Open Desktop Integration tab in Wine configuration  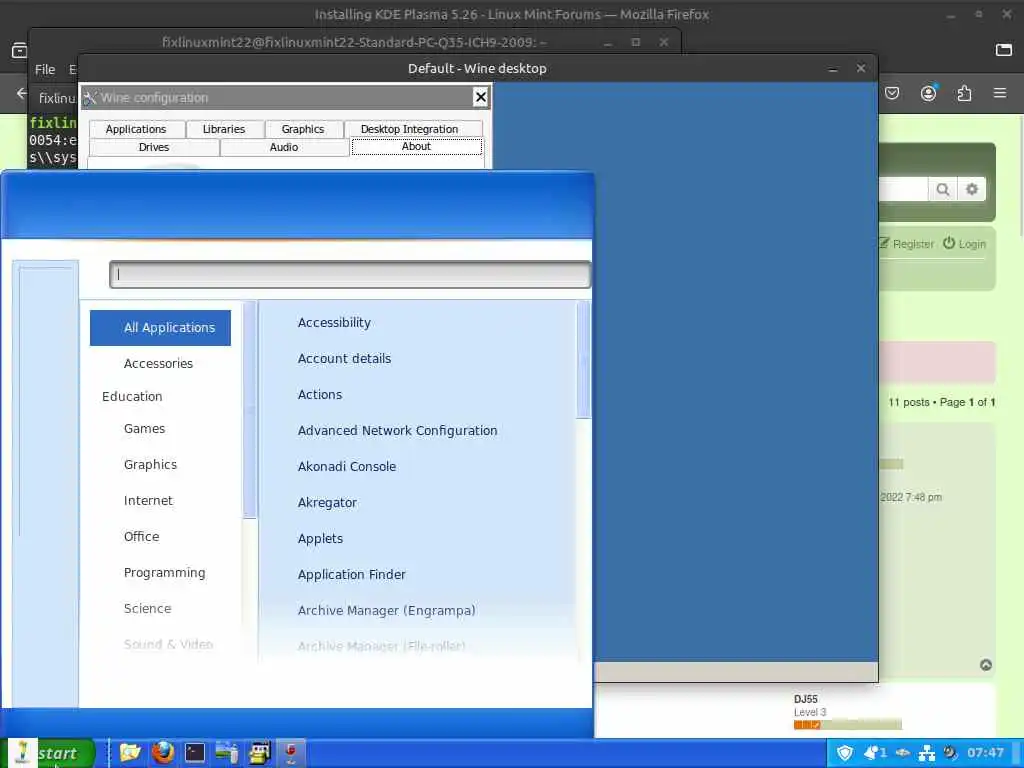pos(409,129)
